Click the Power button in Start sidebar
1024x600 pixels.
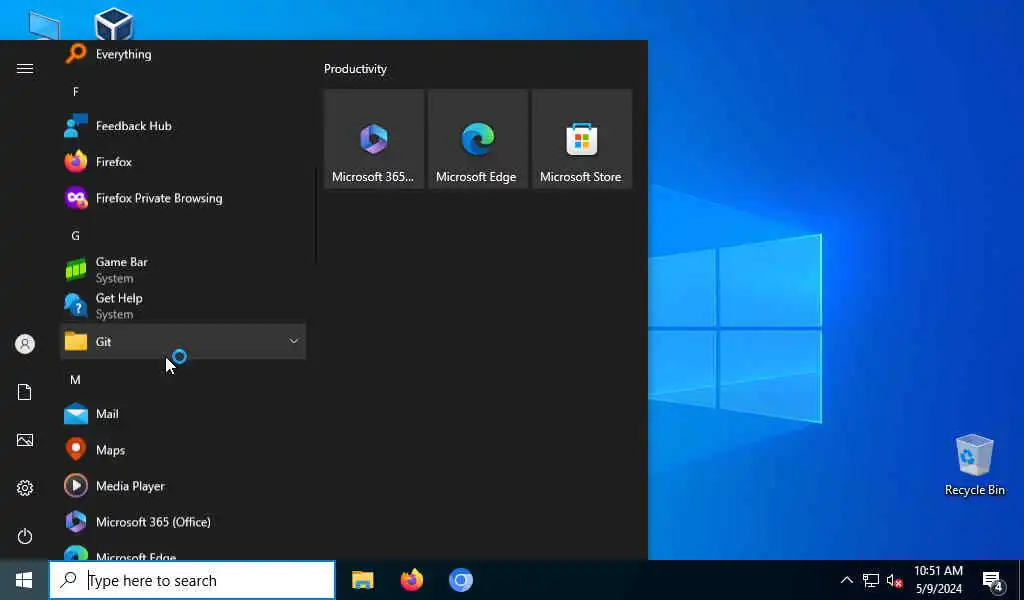25,536
